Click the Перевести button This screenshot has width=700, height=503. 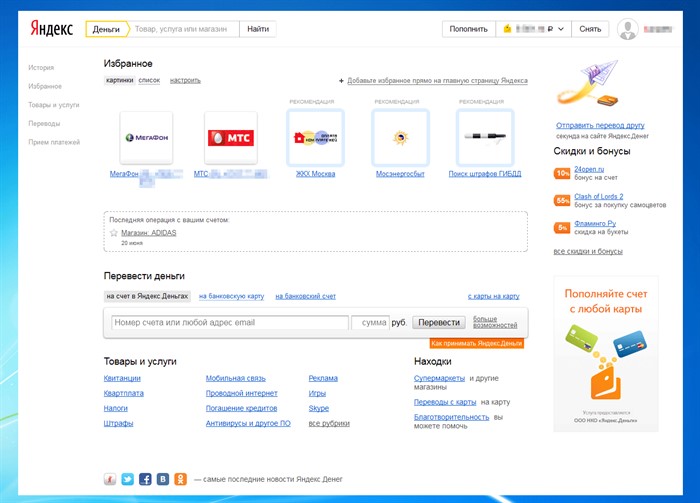coord(439,322)
